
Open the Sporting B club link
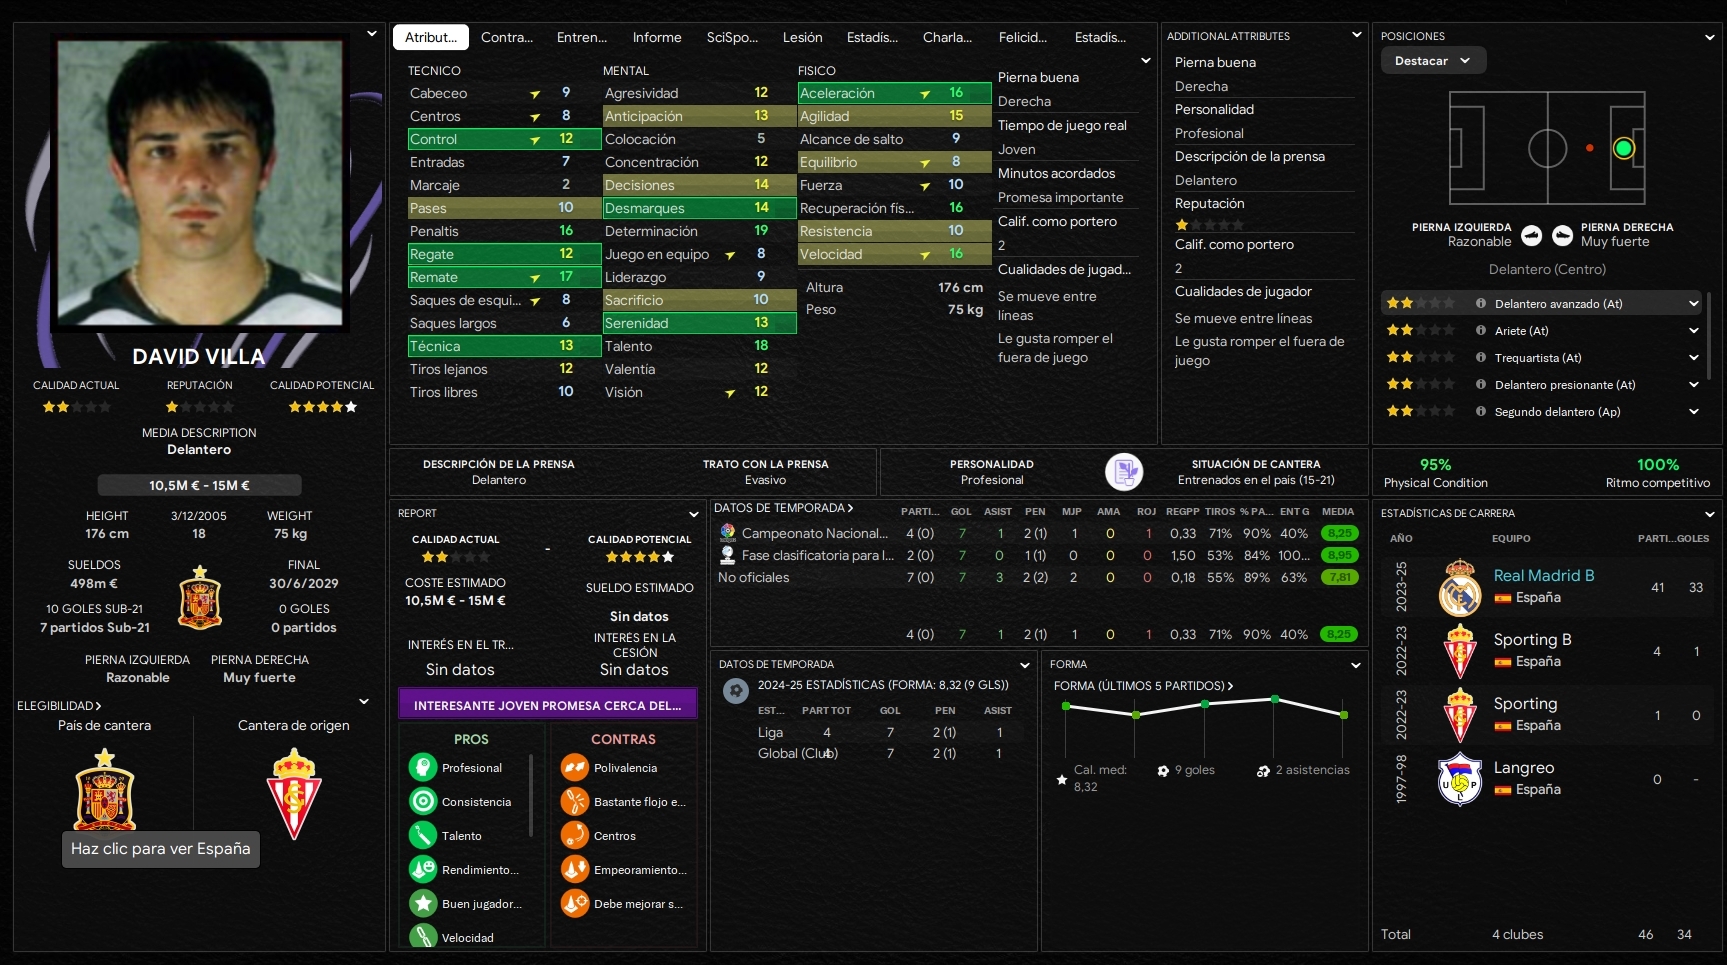(1532, 639)
